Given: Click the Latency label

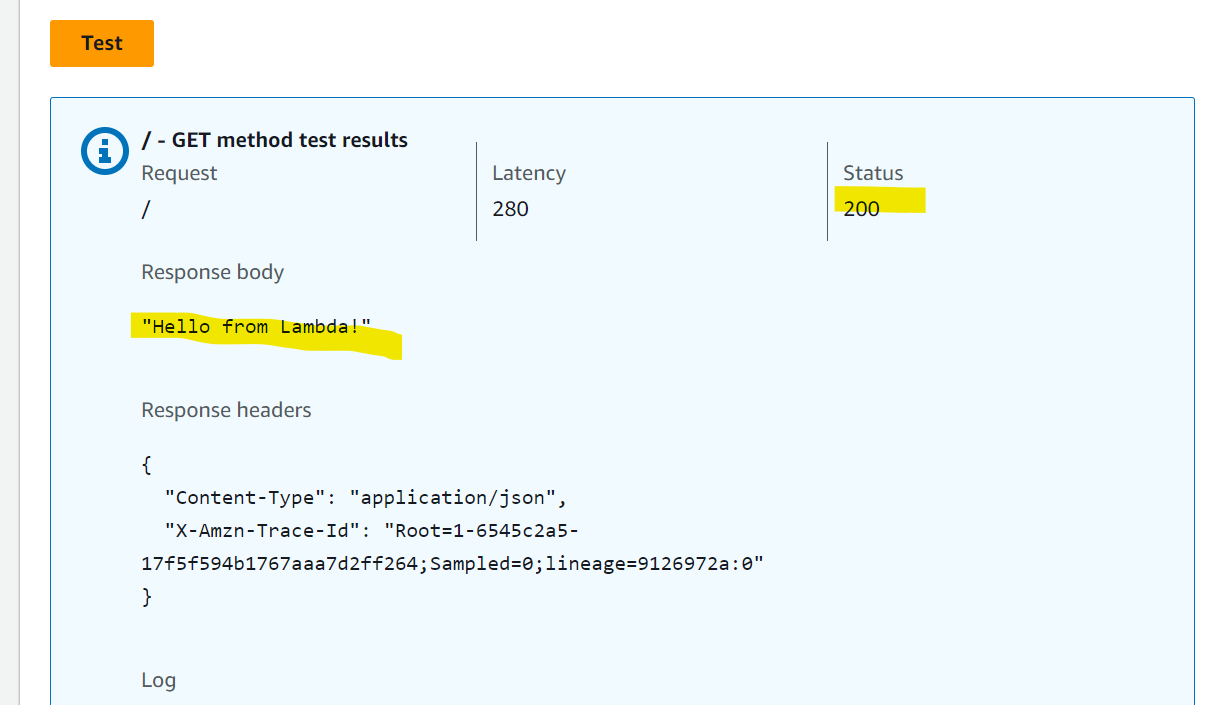Looking at the screenshot, I should click(x=529, y=173).
